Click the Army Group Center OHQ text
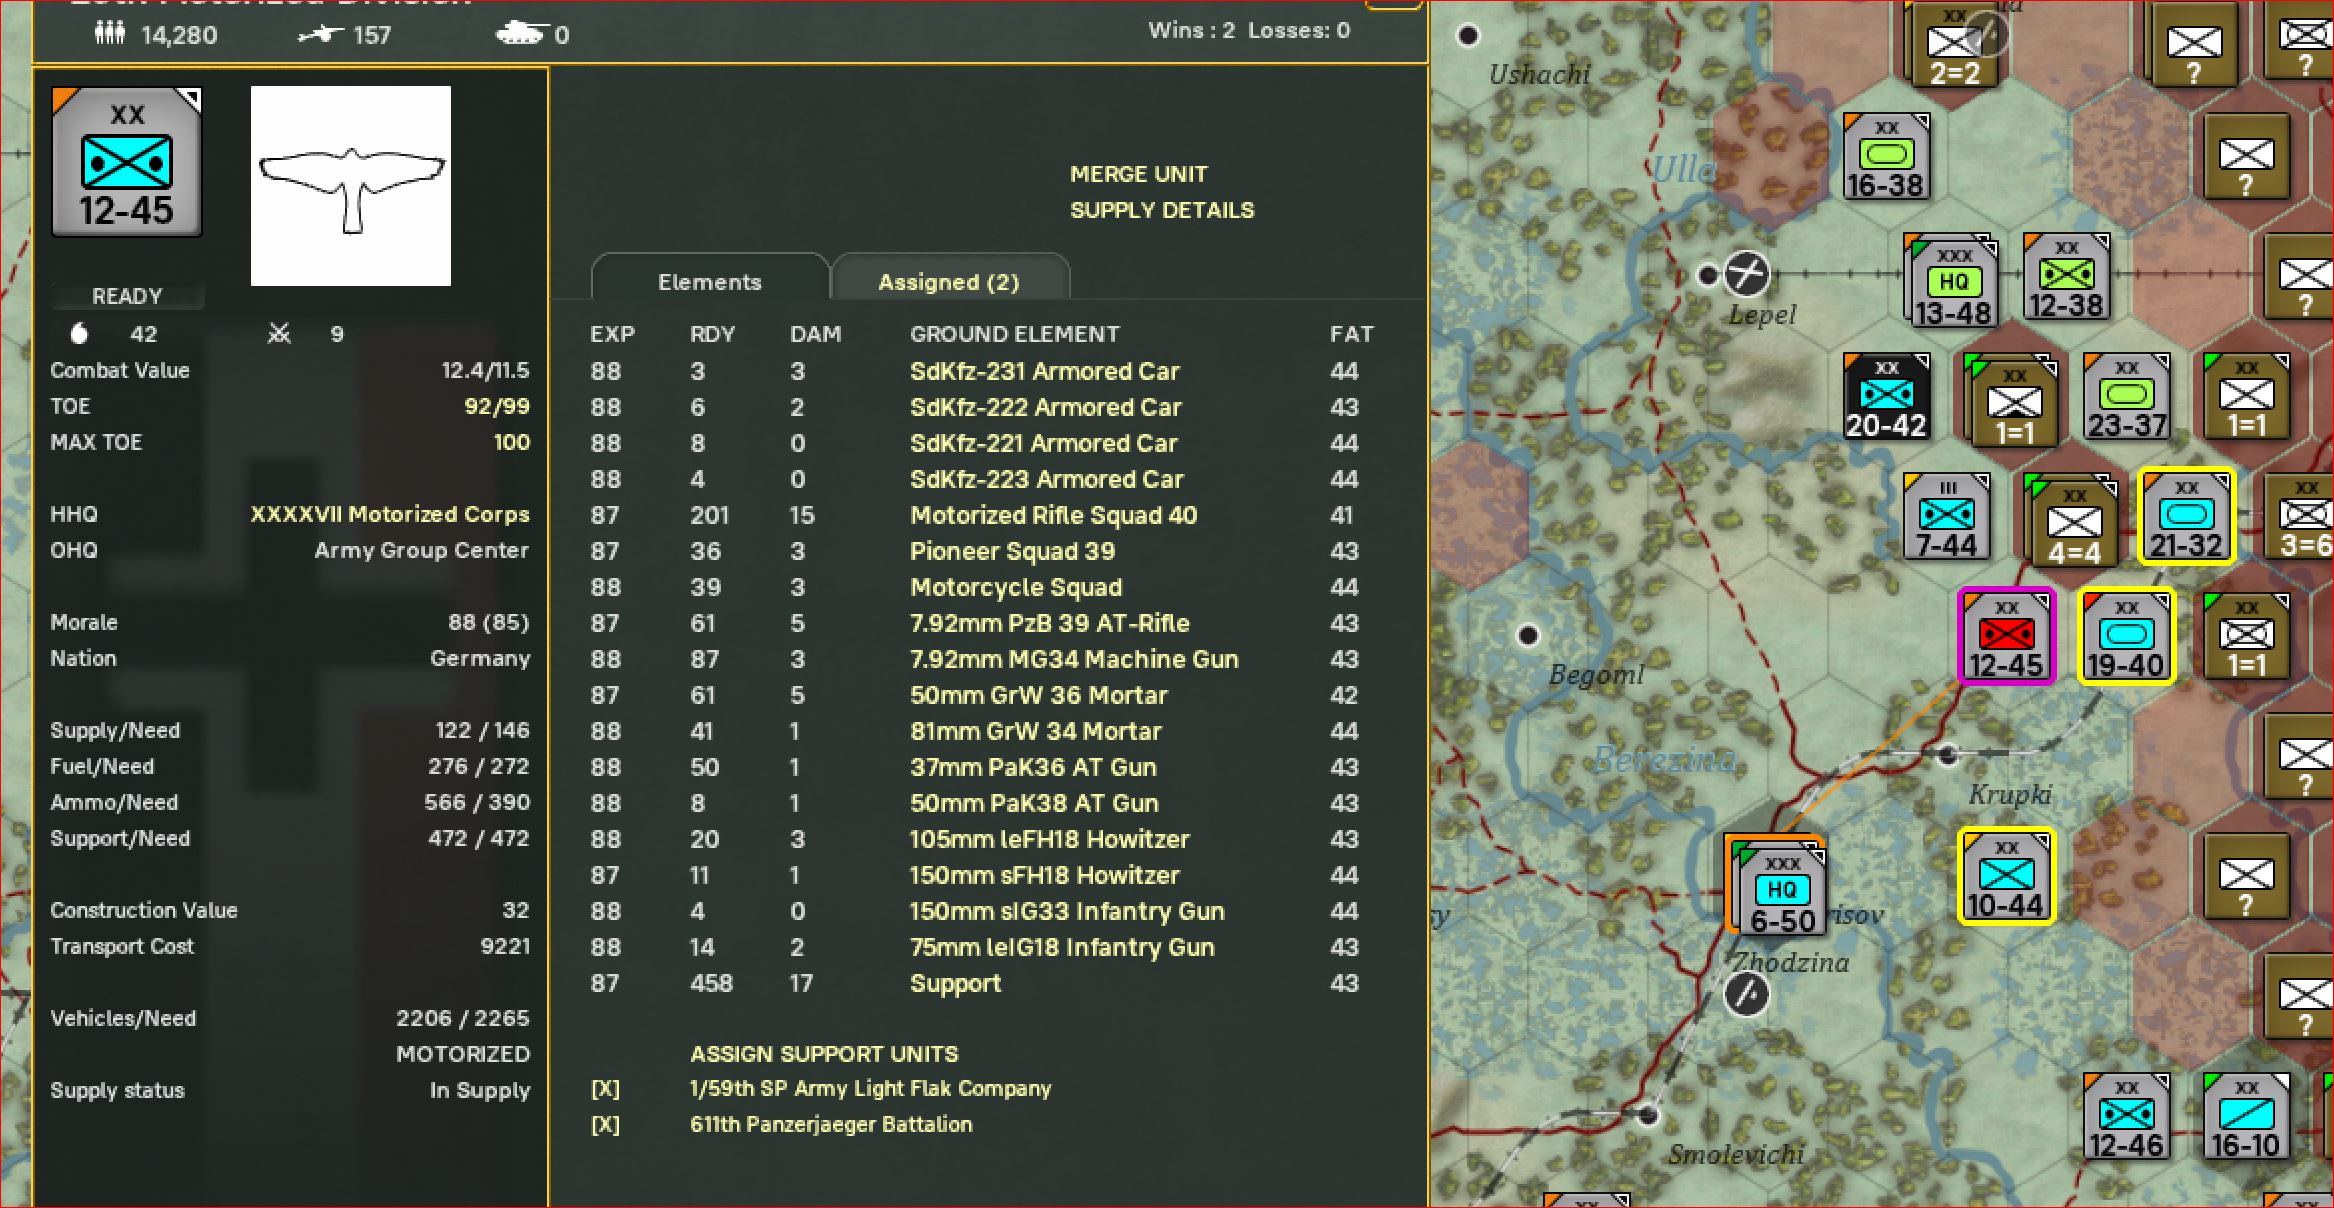The image size is (2334, 1208). coord(422,550)
